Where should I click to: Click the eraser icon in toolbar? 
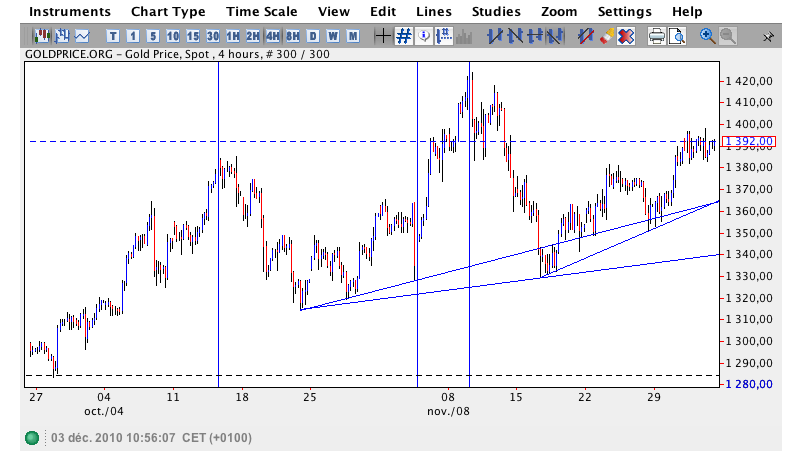[606, 36]
